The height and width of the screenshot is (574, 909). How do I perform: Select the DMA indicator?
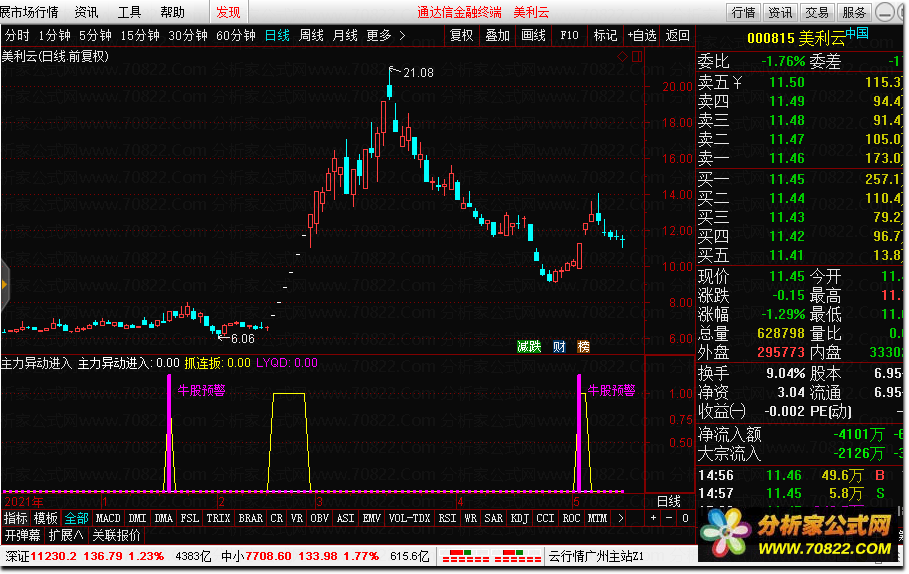pyautogui.click(x=163, y=518)
